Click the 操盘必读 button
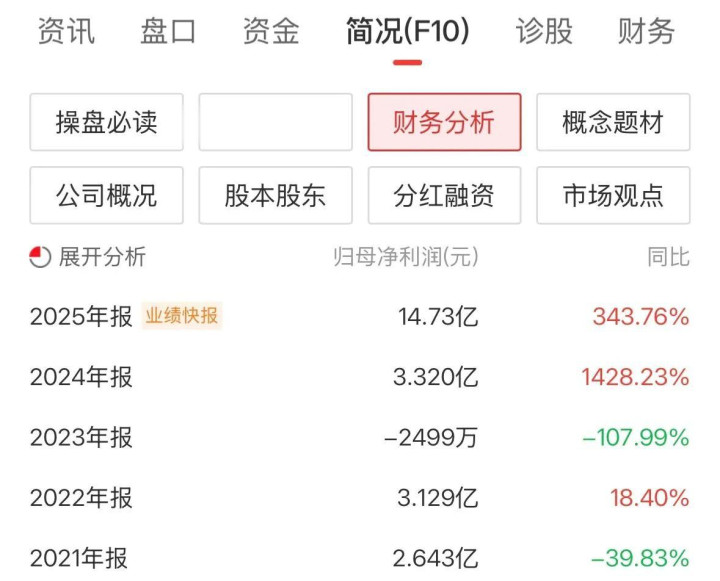This screenshot has width=720, height=581. (x=106, y=123)
